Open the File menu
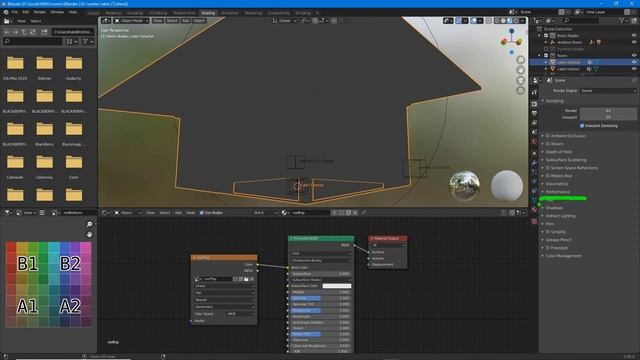The height and width of the screenshot is (360, 640). [15, 12]
